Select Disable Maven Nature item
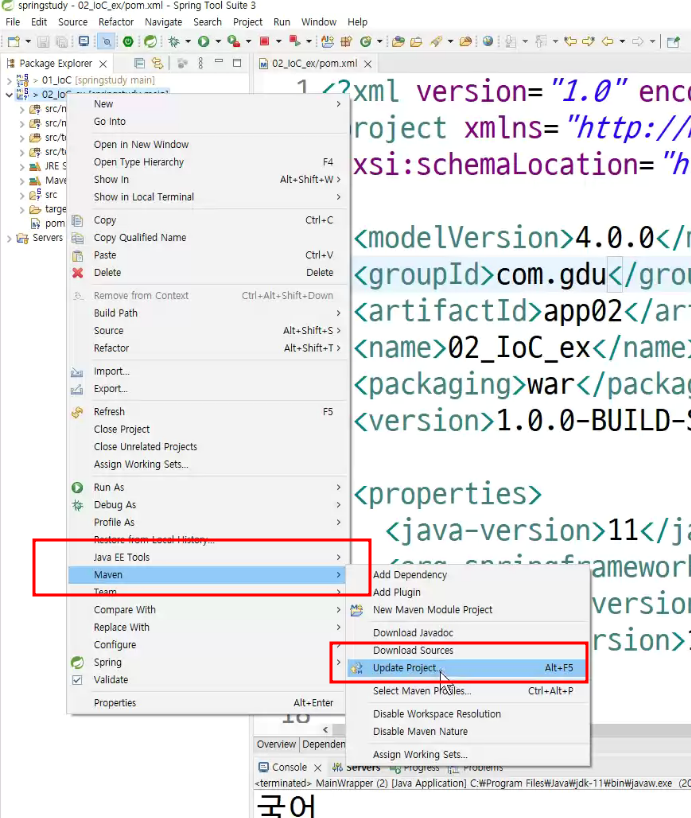Screen dimensions: 691x818 [468, 731]
